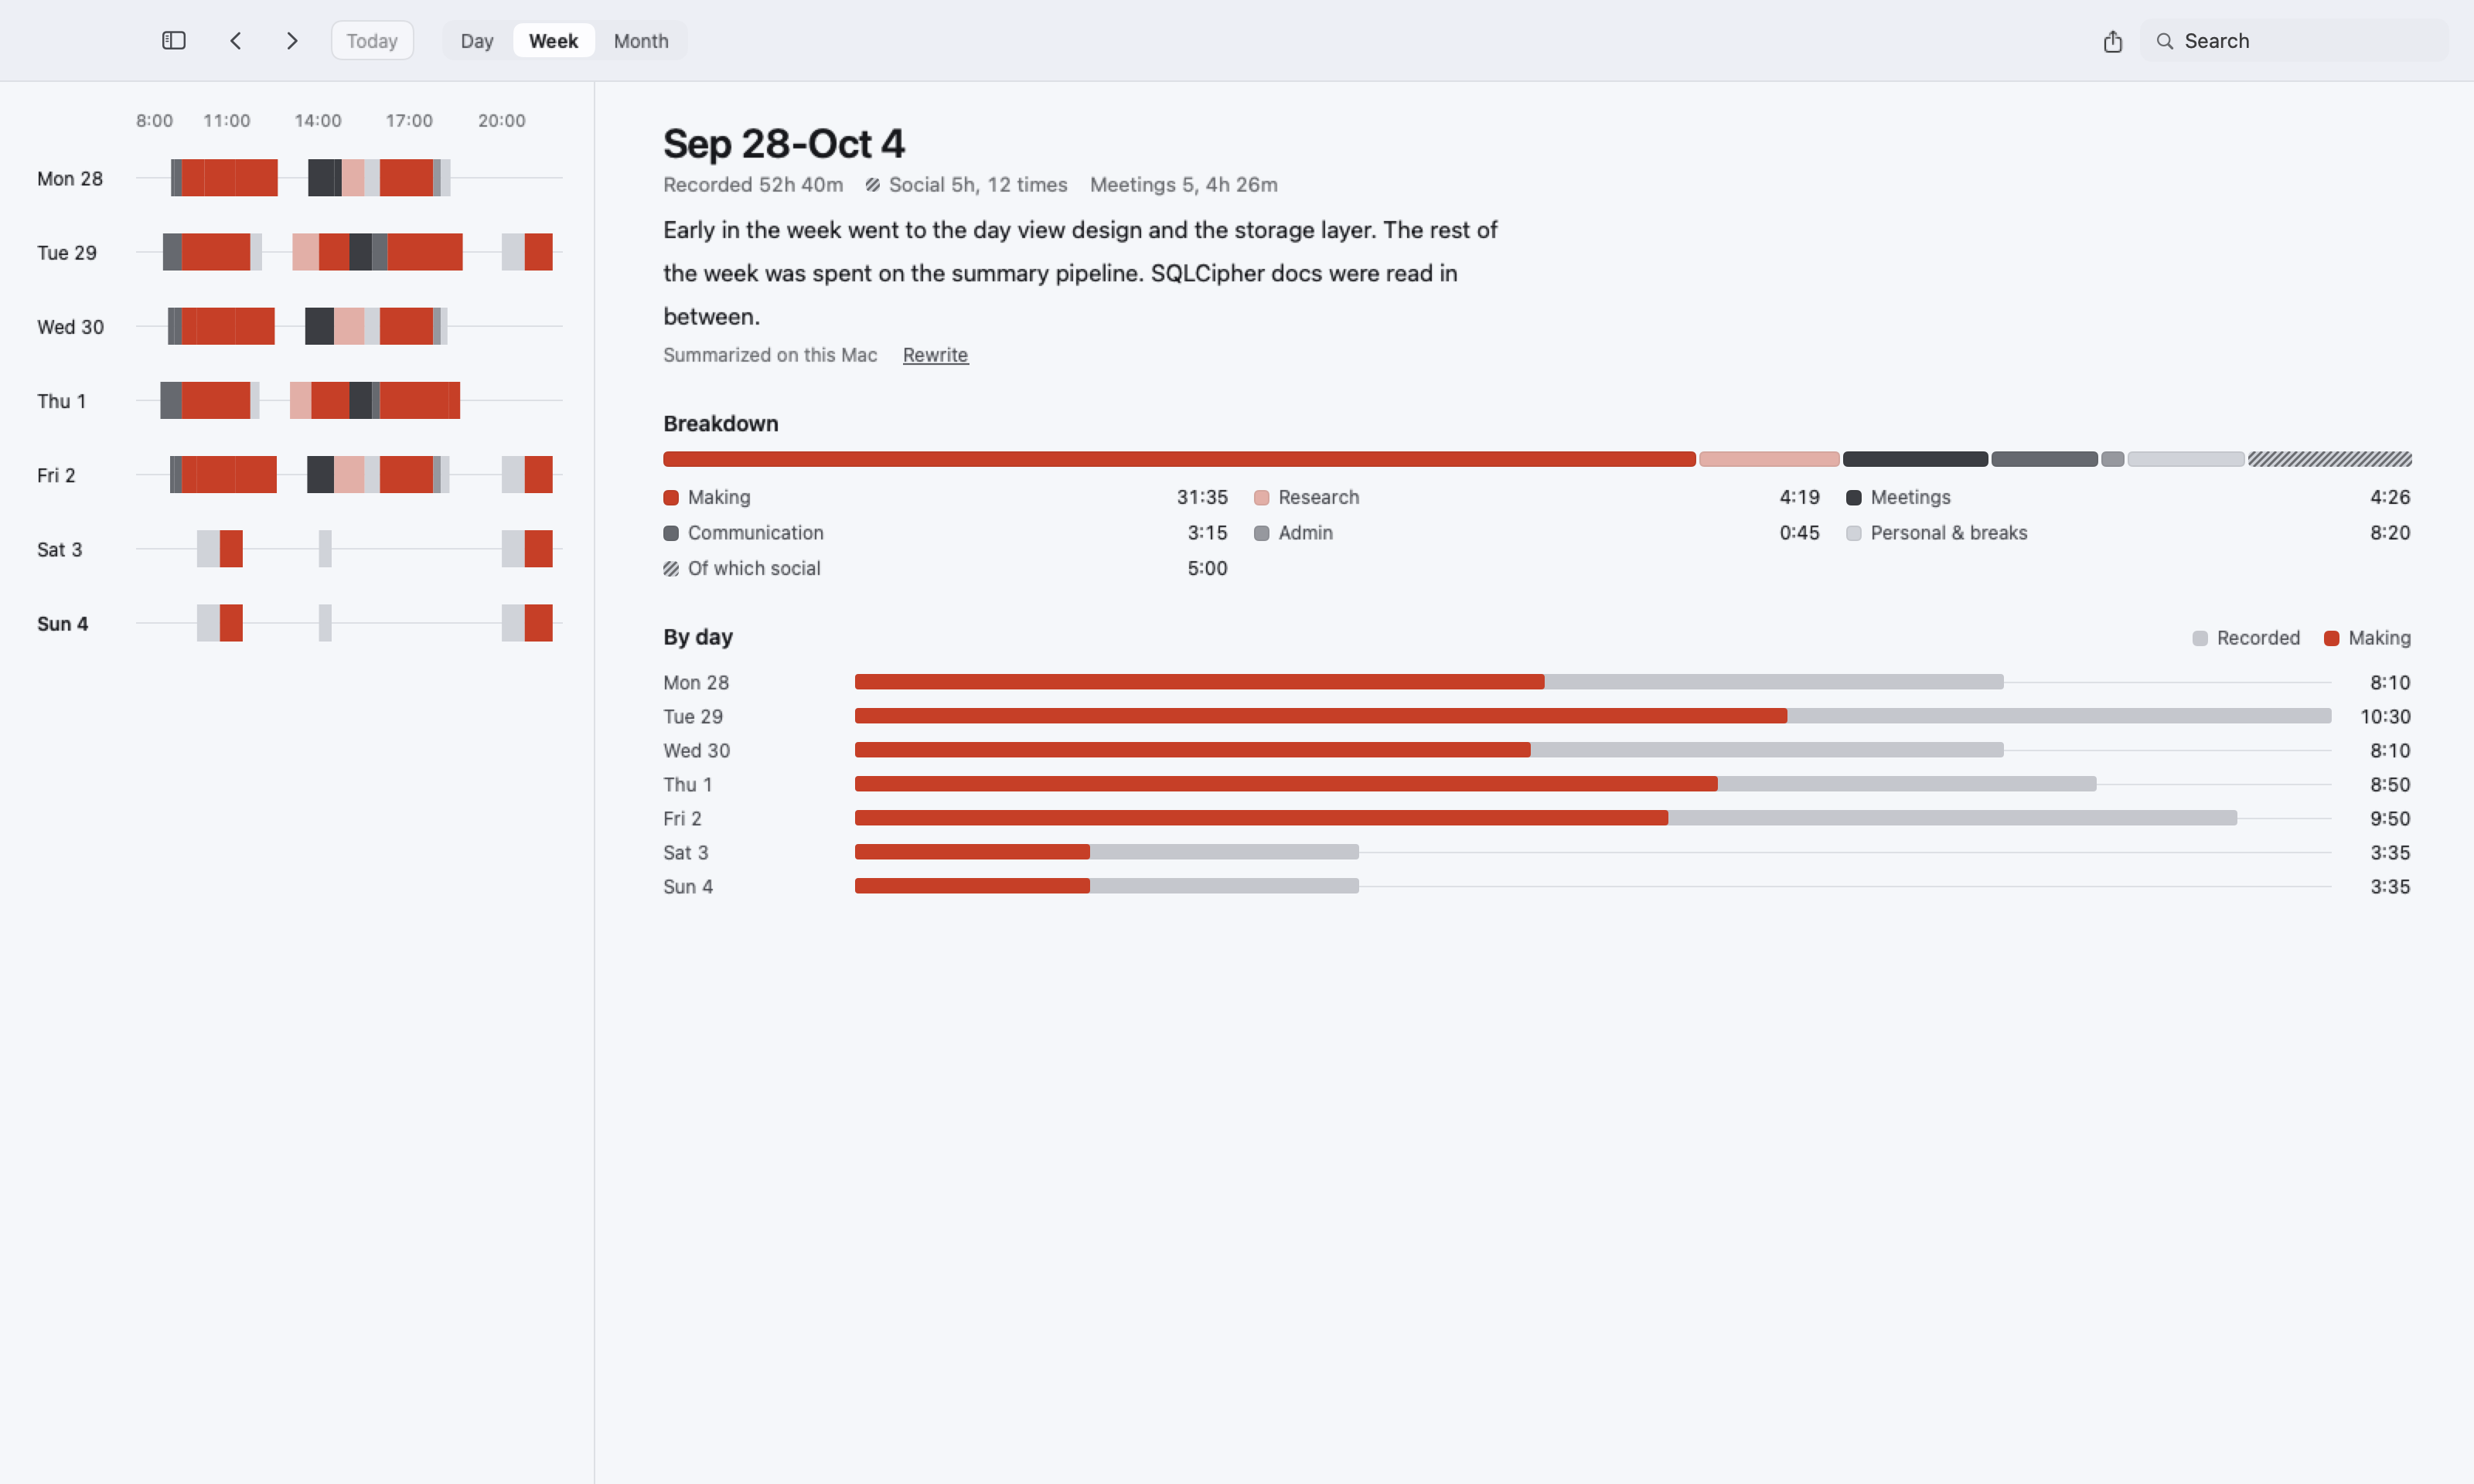Go to previous week with back chevron

click(236, 41)
